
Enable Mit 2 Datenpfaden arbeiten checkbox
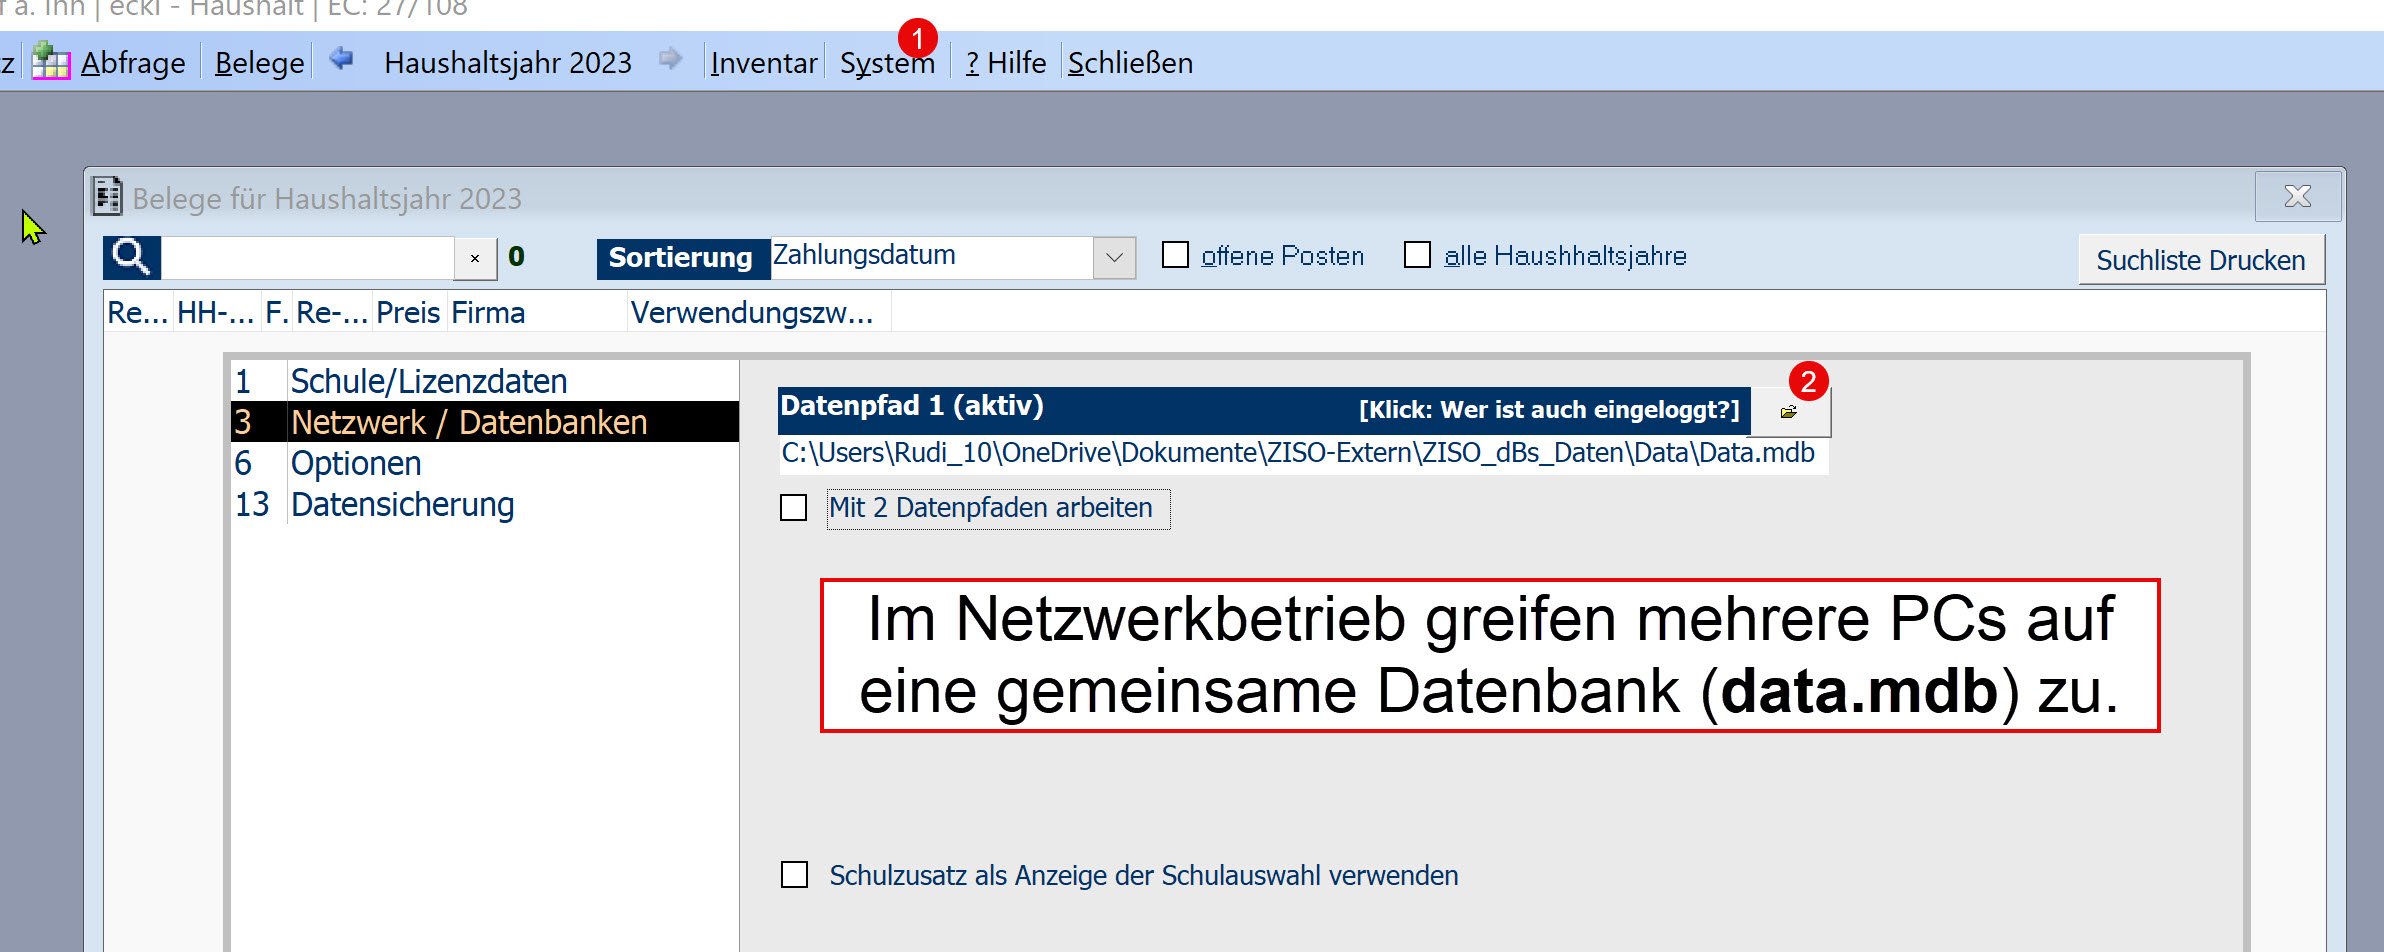[794, 508]
